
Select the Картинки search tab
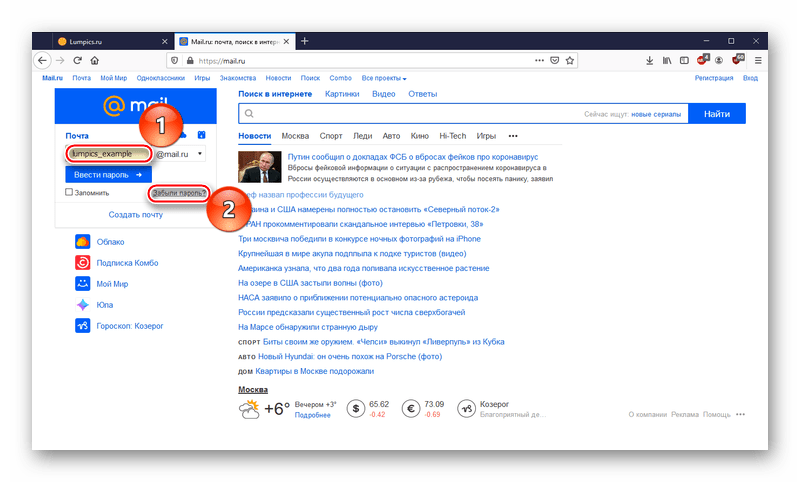click(342, 94)
